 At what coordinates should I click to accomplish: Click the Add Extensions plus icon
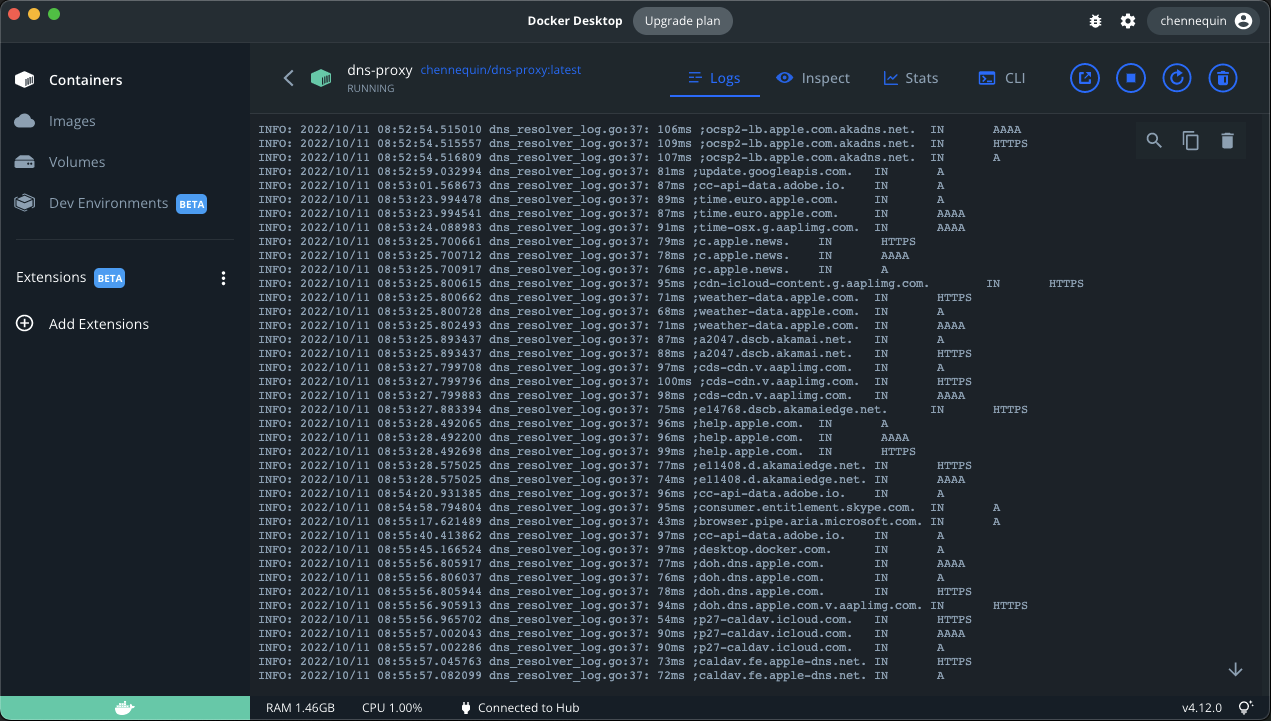pos(25,324)
